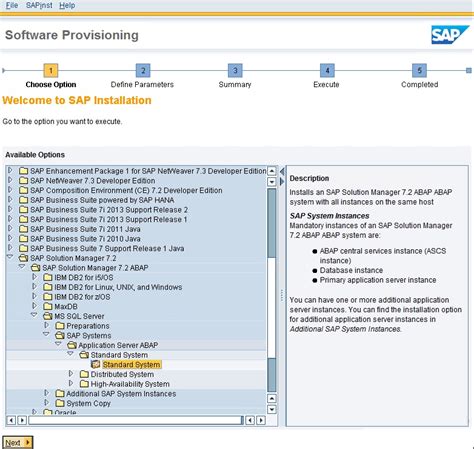Expand the MaxDB node
Image resolution: width=474 pixels, height=449 pixels.
click(34, 306)
